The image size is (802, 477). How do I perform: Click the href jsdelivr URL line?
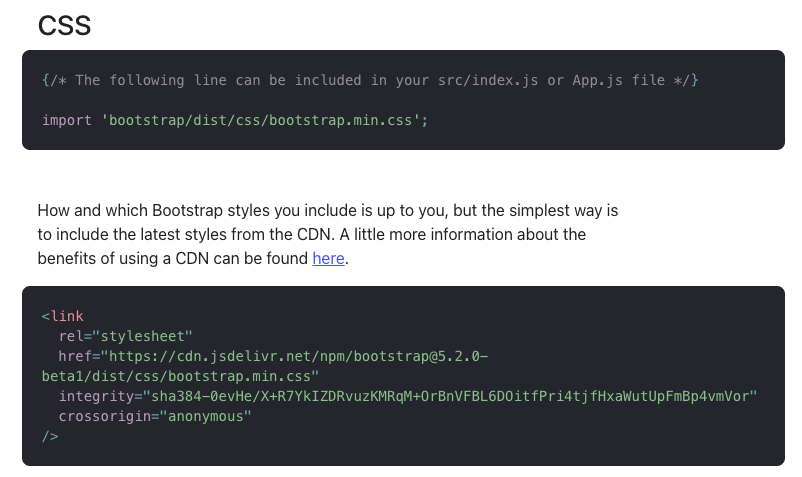[273, 356]
